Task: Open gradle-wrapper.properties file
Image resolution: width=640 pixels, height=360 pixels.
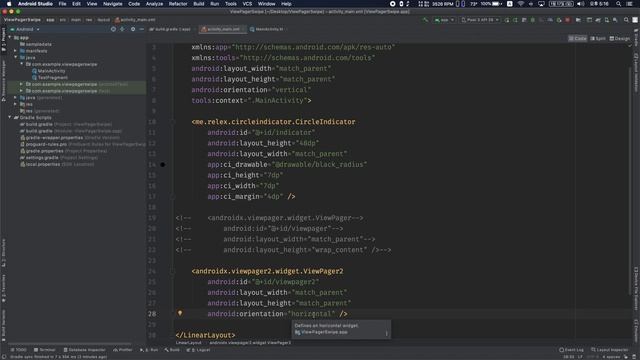Action: click(70, 138)
